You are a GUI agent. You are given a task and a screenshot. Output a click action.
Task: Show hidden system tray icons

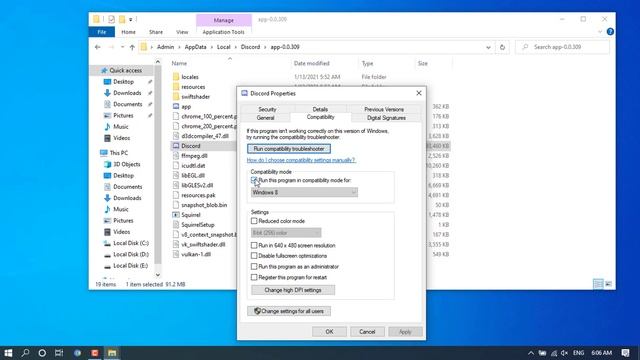click(531, 353)
